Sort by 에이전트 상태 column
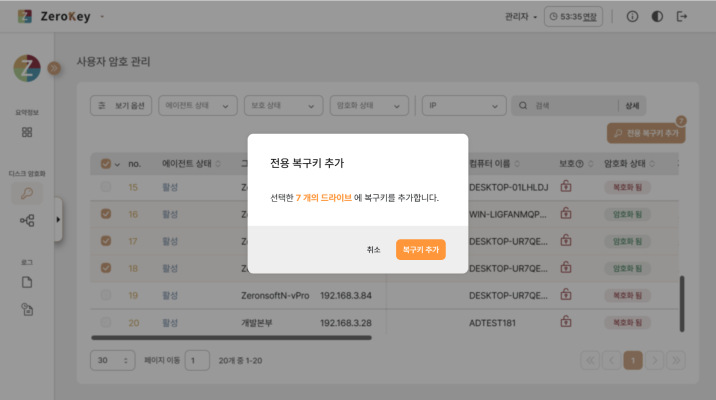 (x=218, y=163)
